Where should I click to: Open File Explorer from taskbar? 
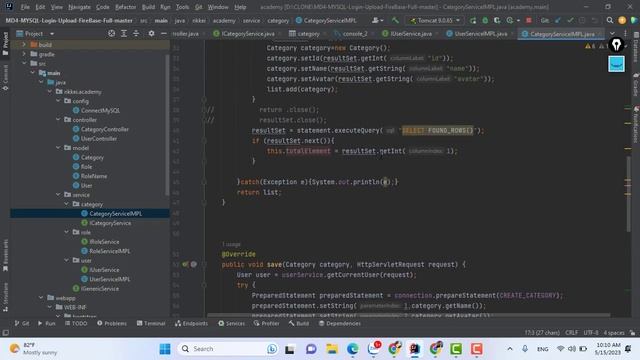coord(331,349)
